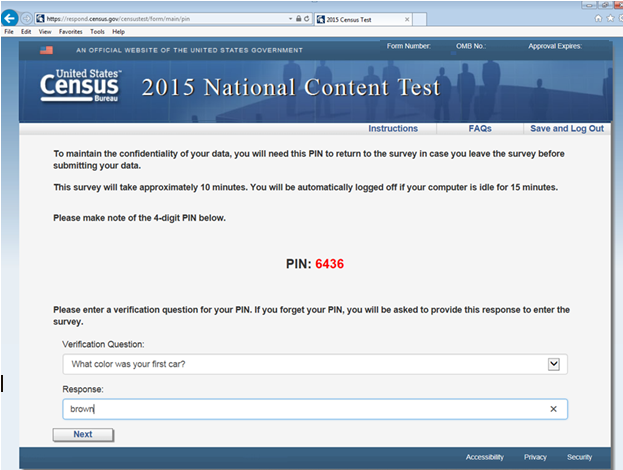Screen dimensions: 623x470
Task: Open the FAQs link
Action: 480,128
